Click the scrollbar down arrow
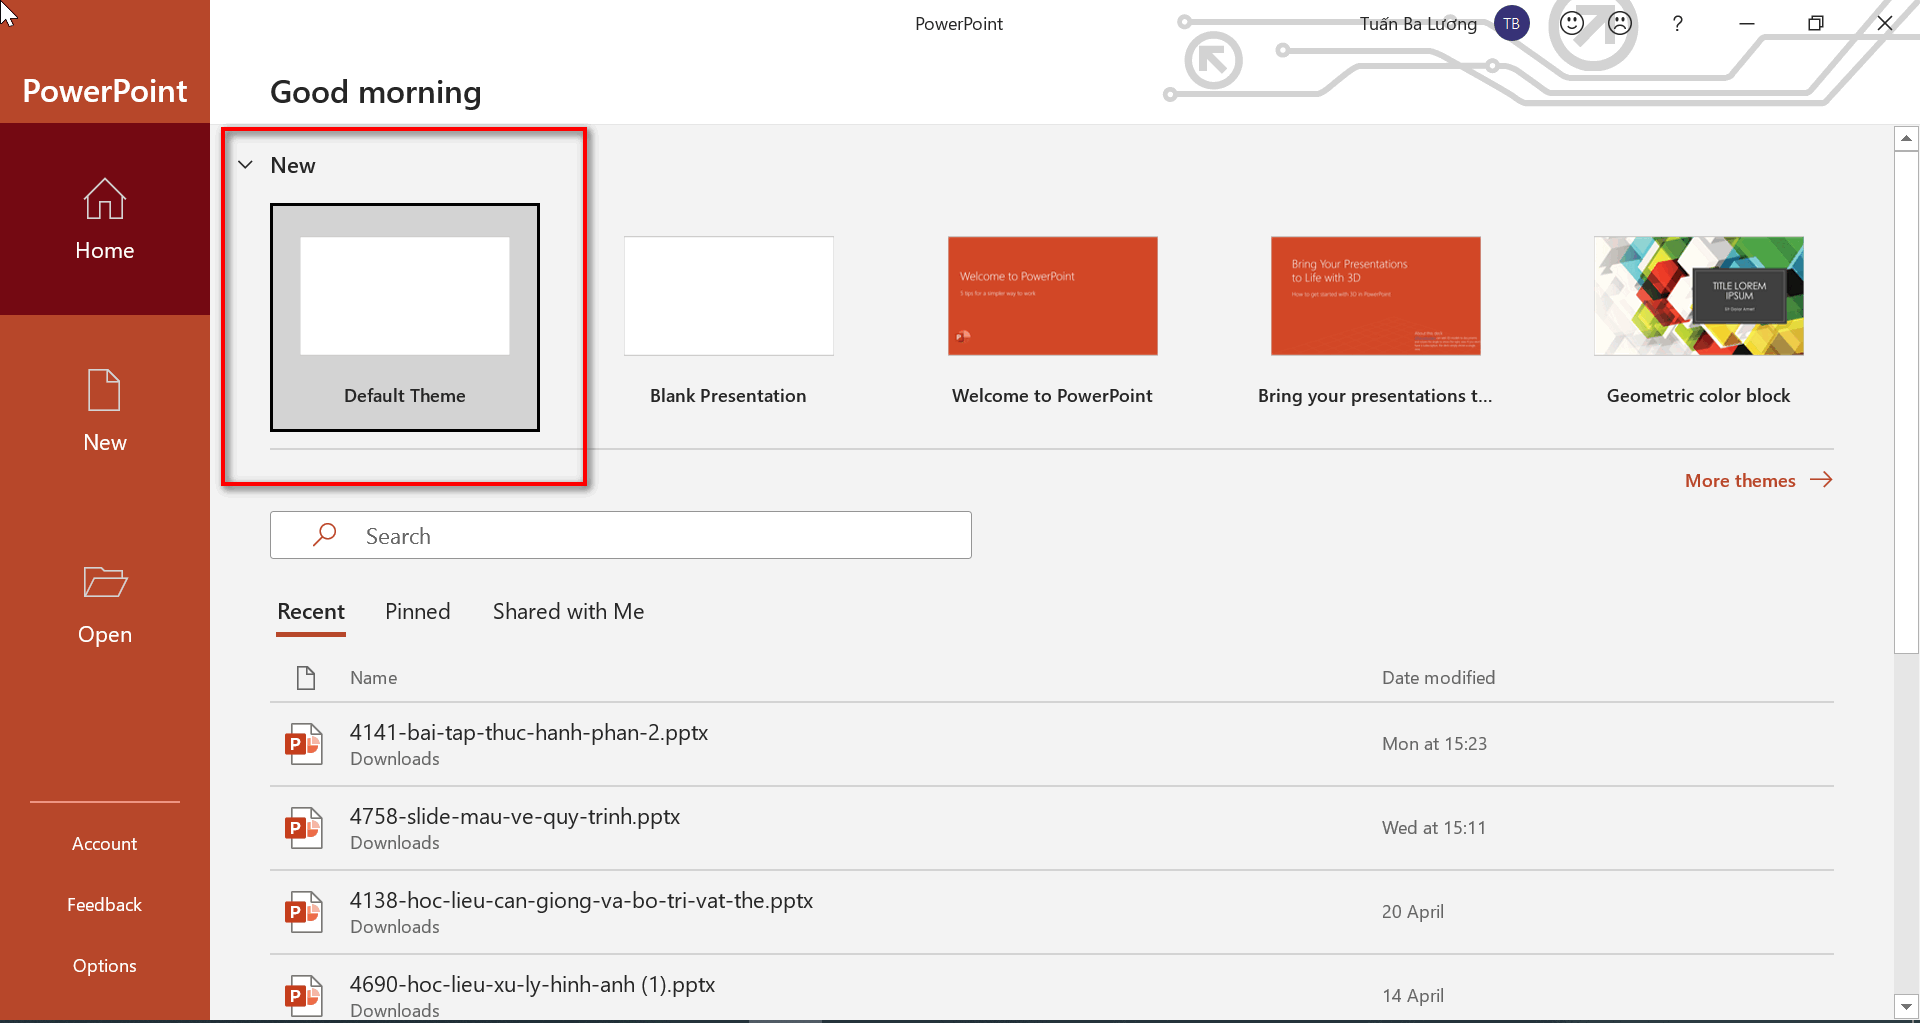Viewport: 1920px width, 1023px height. coord(1907,1006)
